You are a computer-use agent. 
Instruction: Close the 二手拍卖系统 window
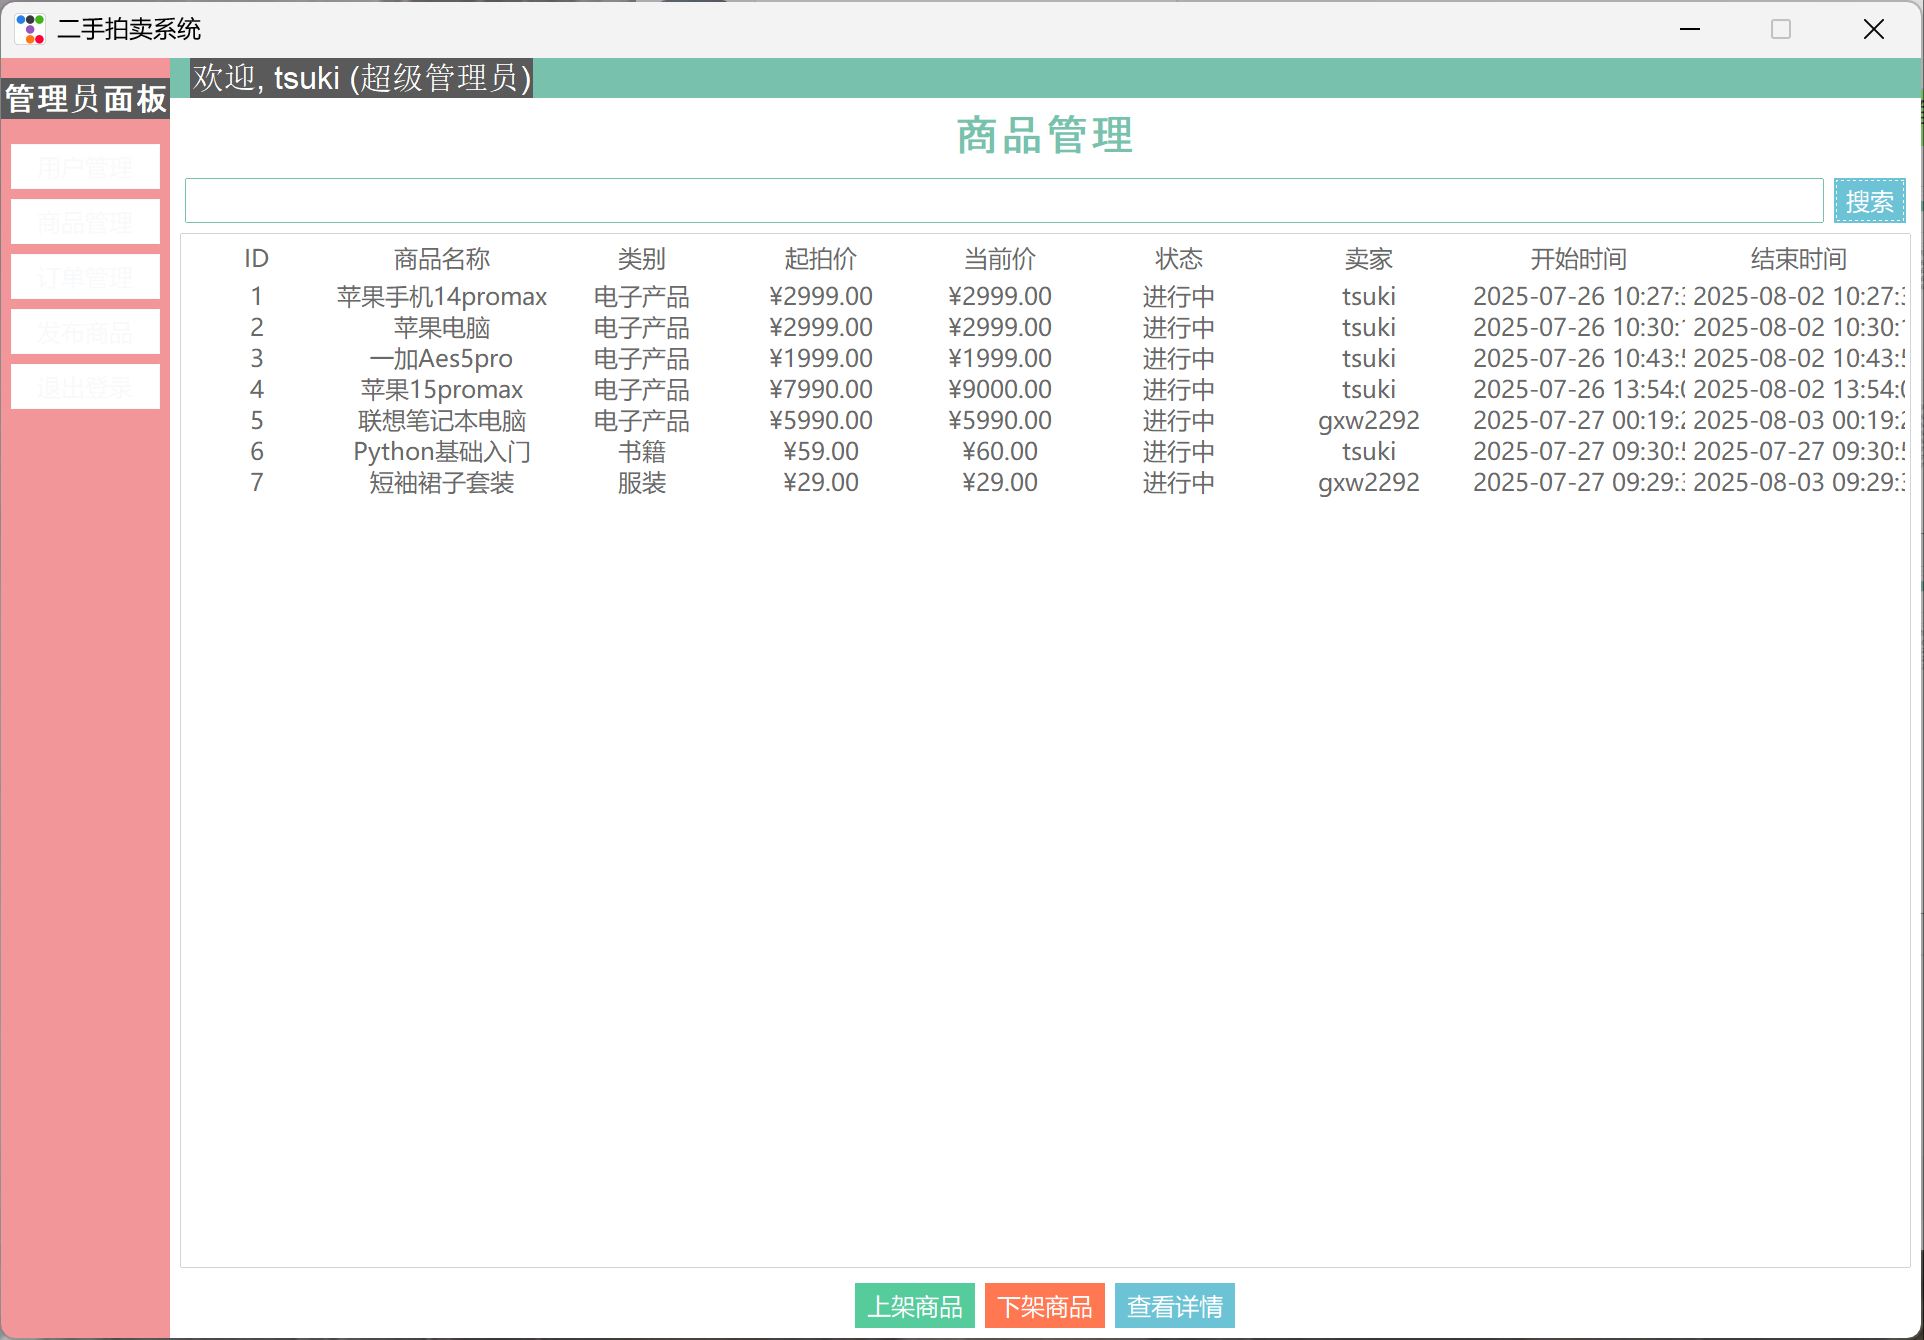1874,29
